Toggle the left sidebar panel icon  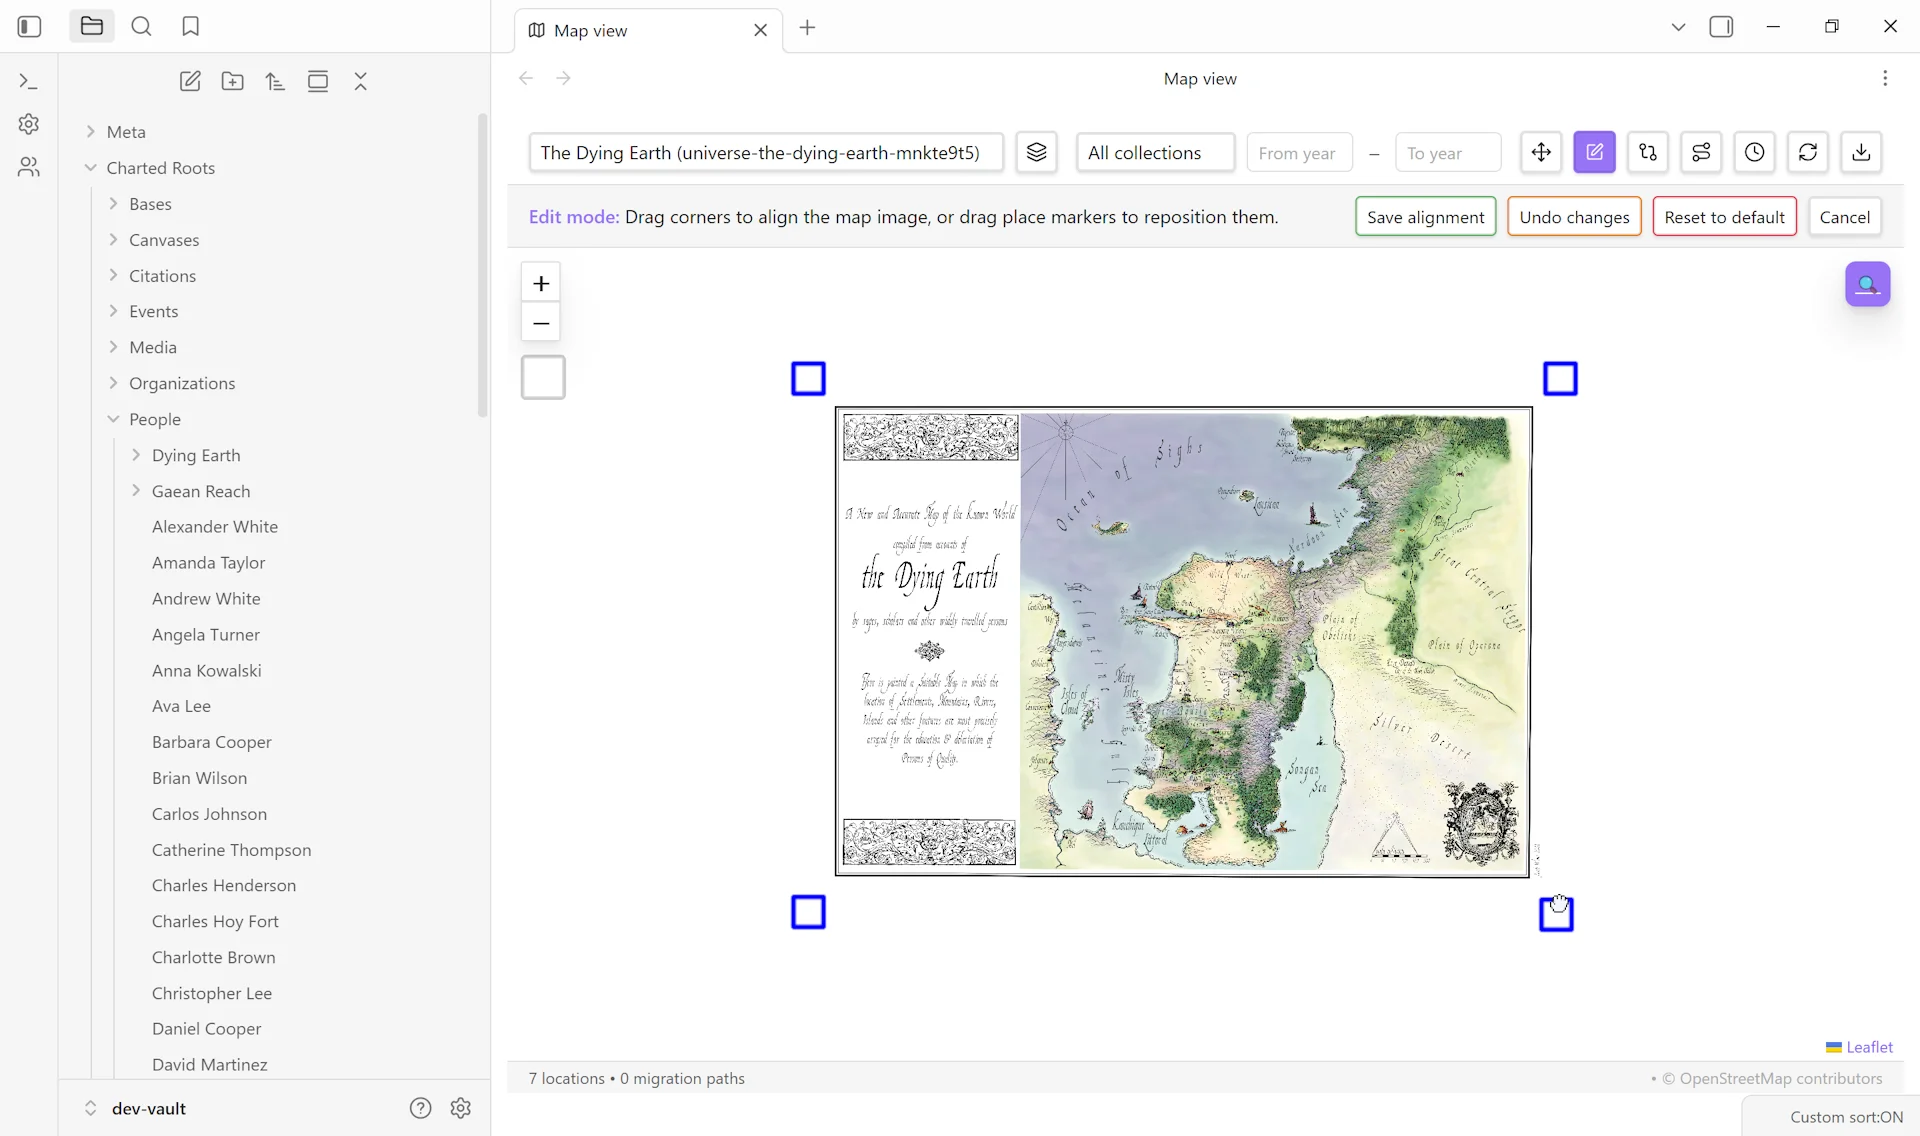coord(29,27)
